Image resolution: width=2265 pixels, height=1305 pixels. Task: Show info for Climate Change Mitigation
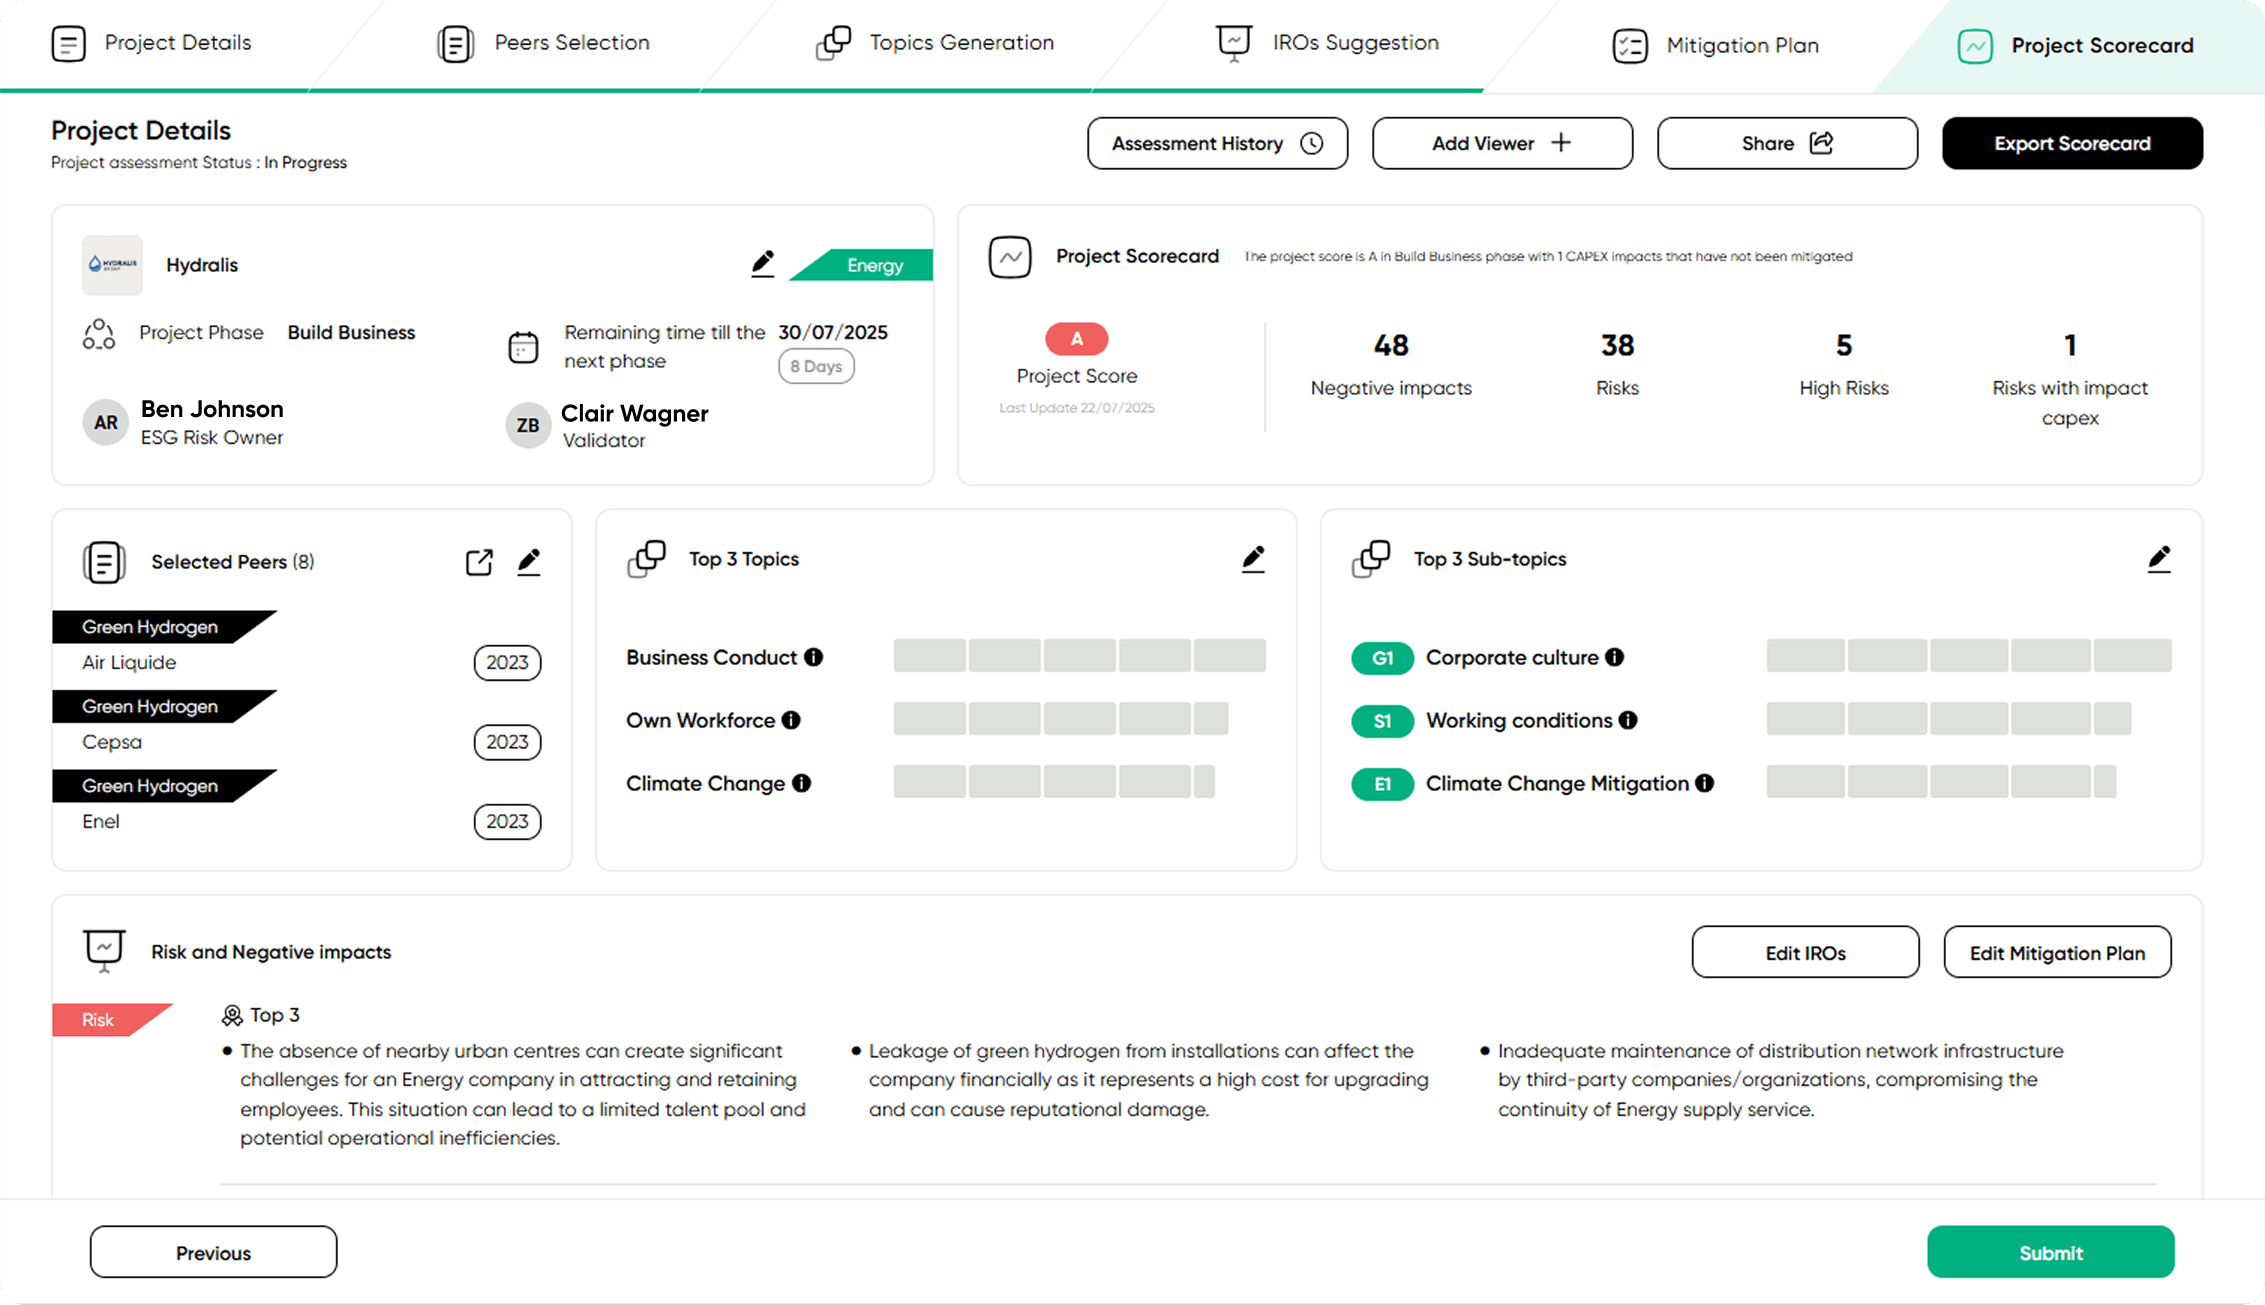pyautogui.click(x=1705, y=783)
